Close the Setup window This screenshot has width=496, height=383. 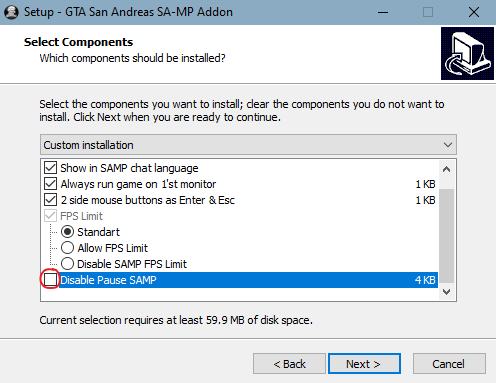click(474, 12)
